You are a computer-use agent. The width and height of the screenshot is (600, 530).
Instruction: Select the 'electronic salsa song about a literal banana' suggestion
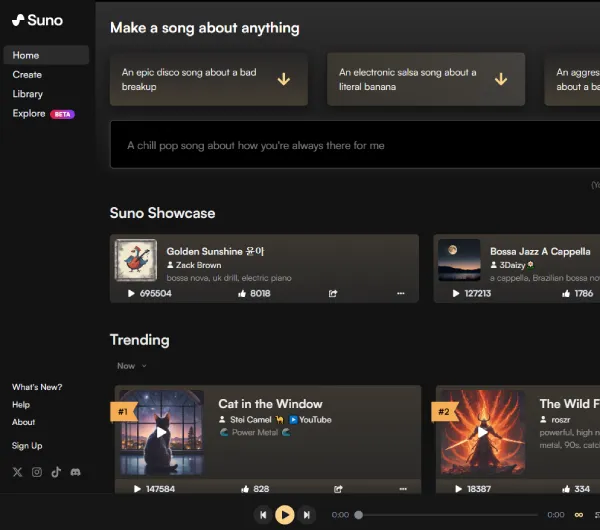(x=426, y=79)
